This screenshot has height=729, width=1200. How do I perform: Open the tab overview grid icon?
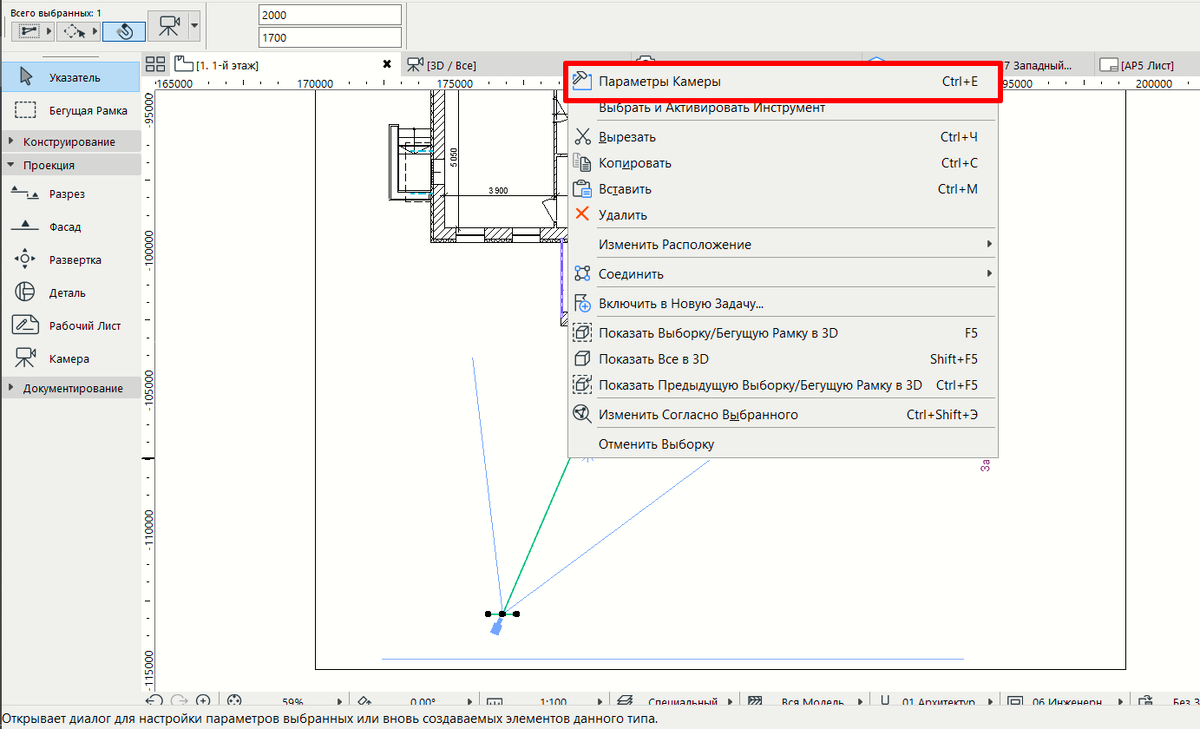point(155,64)
